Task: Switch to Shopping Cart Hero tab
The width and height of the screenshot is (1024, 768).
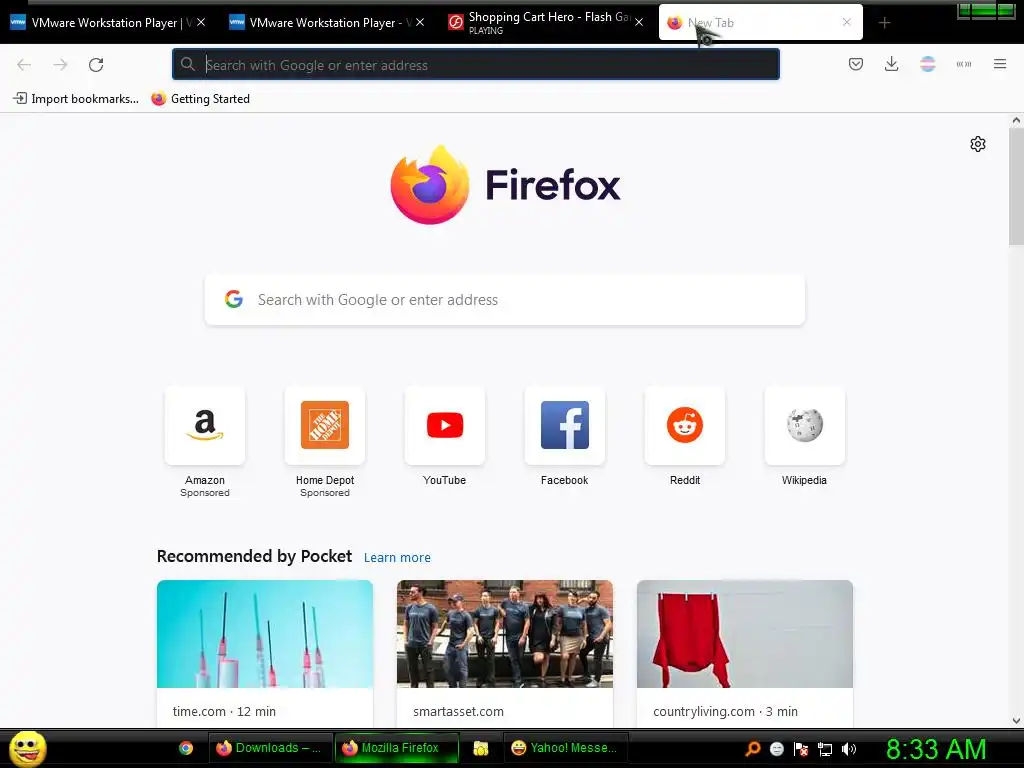Action: [547, 23]
